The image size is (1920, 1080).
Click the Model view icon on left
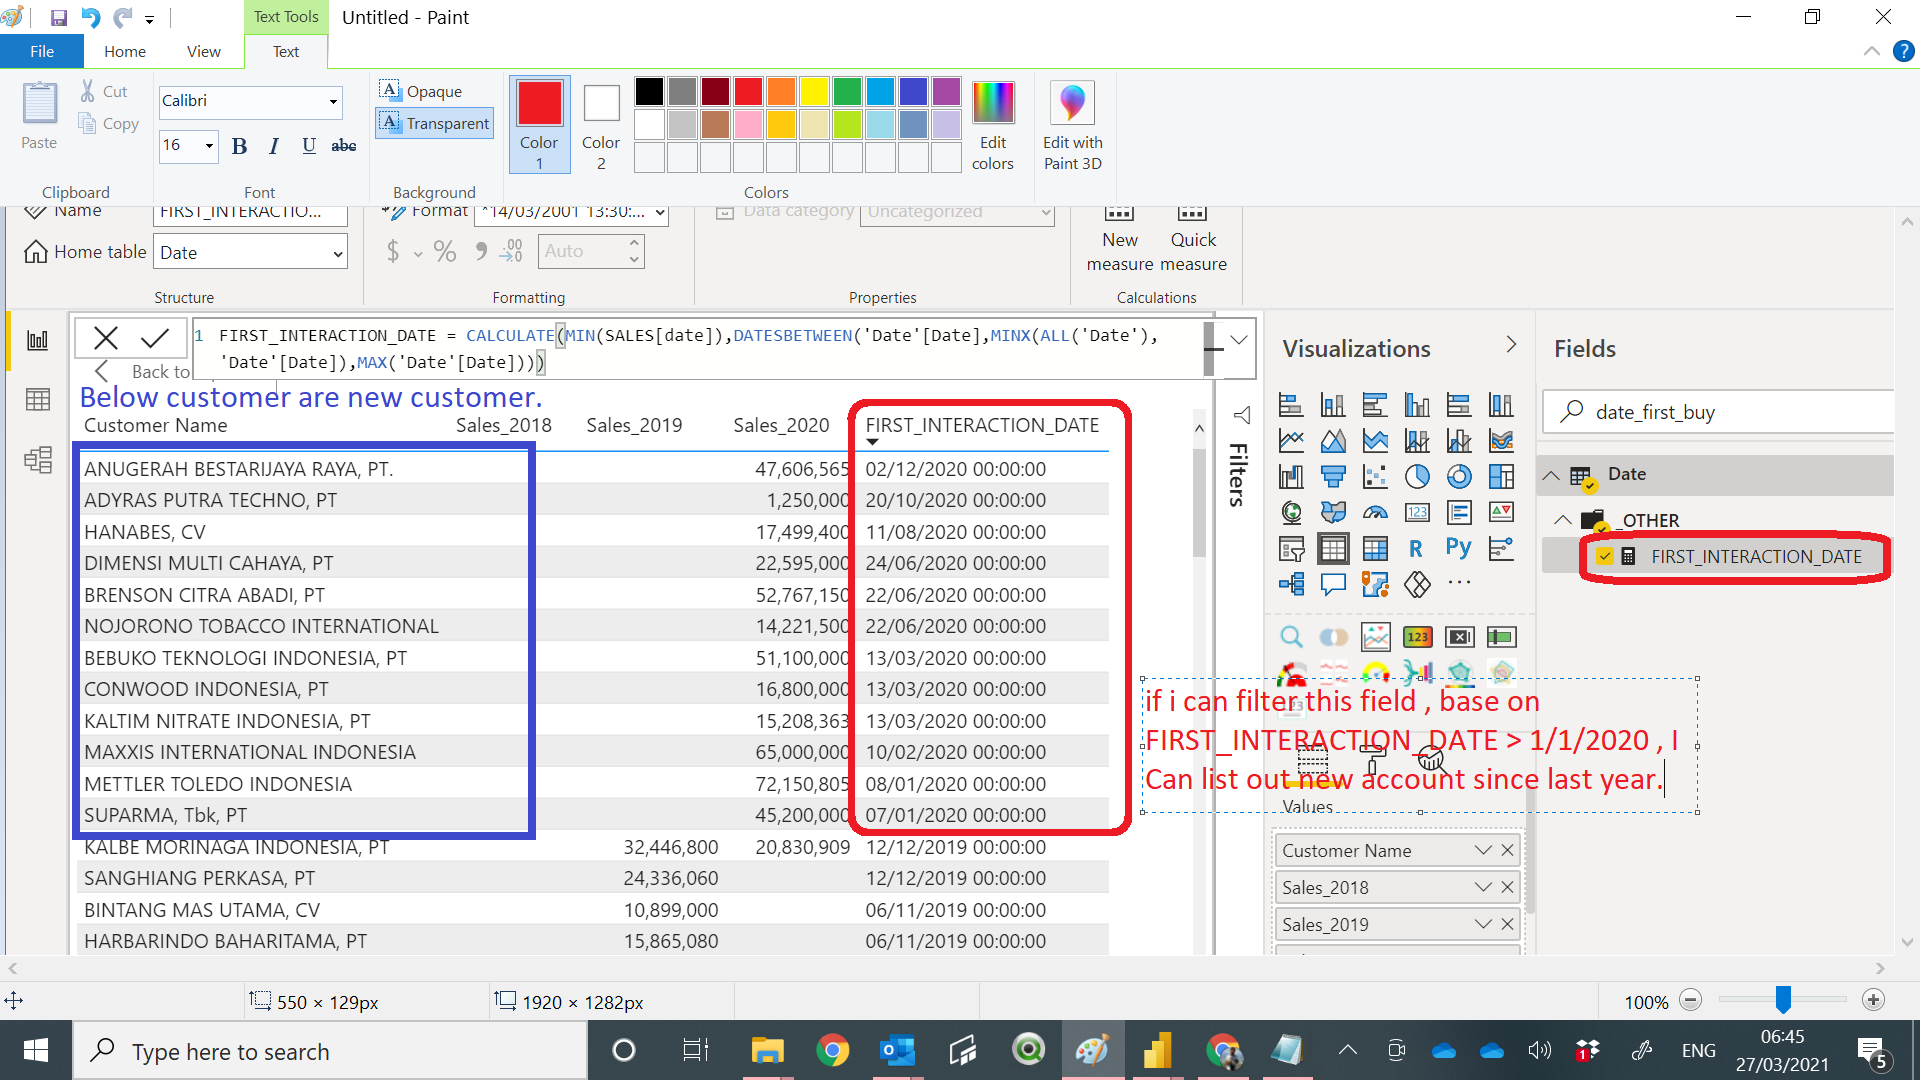38,460
